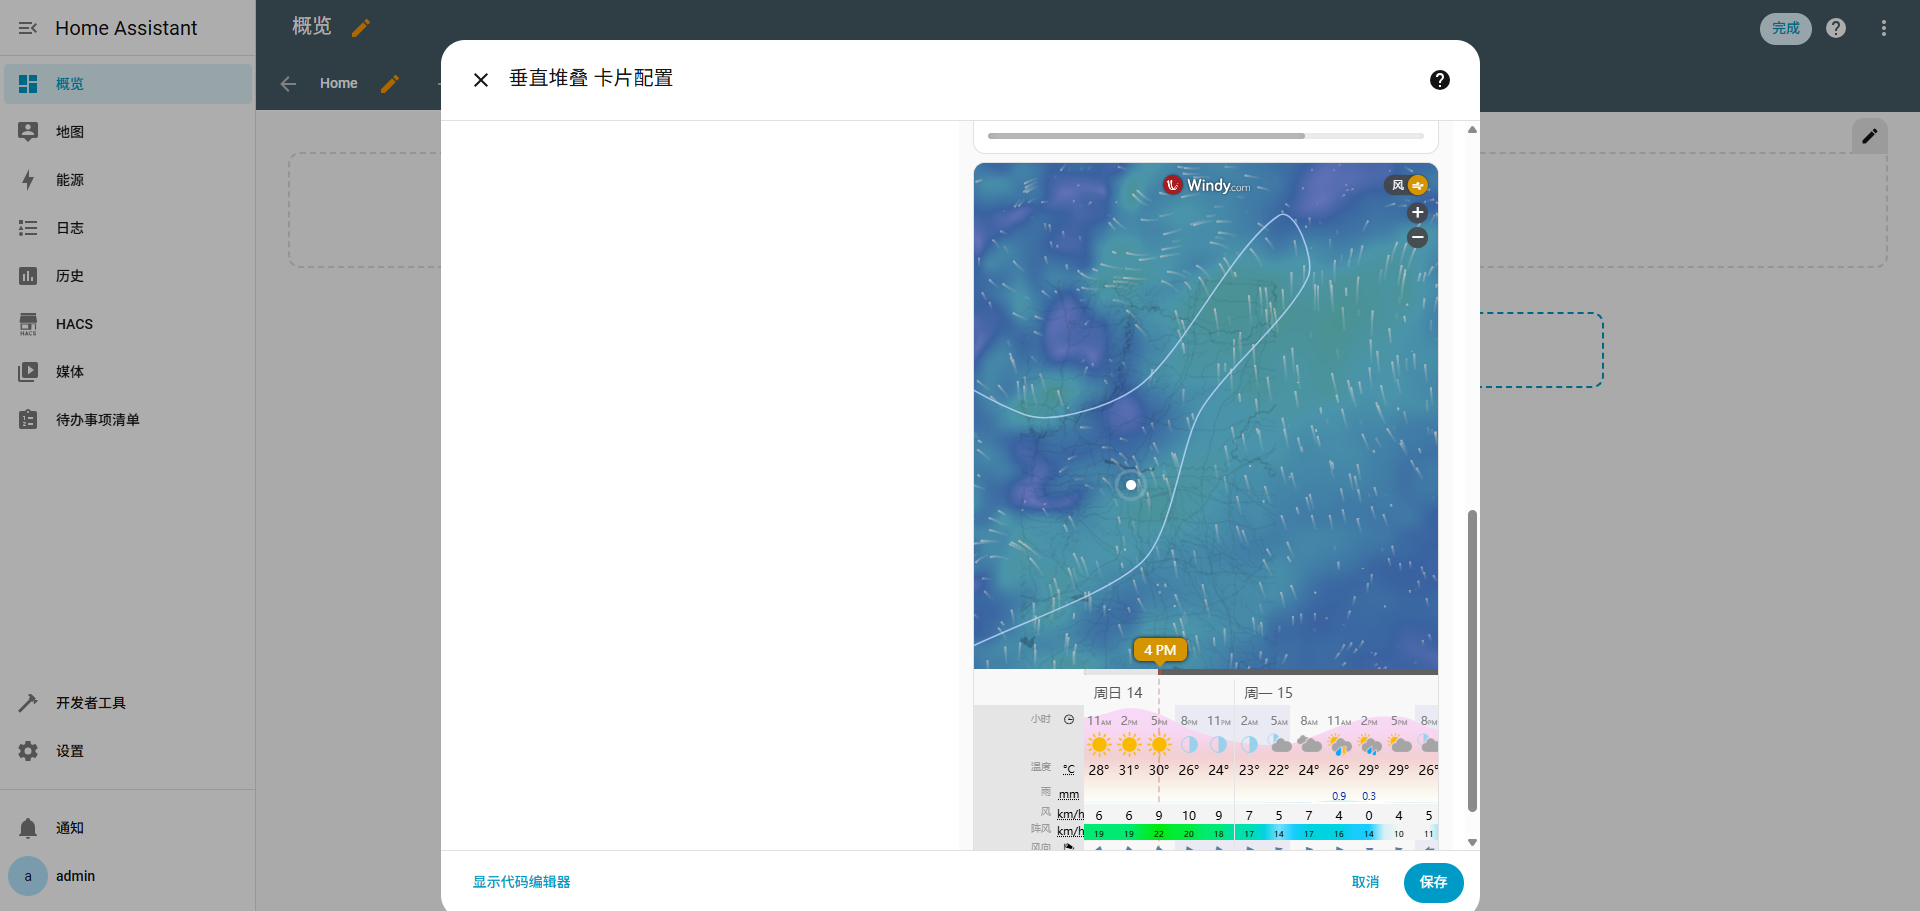Click the 4 PM marker on the timeline slider
This screenshot has height=911, width=1920.
[x=1159, y=650]
